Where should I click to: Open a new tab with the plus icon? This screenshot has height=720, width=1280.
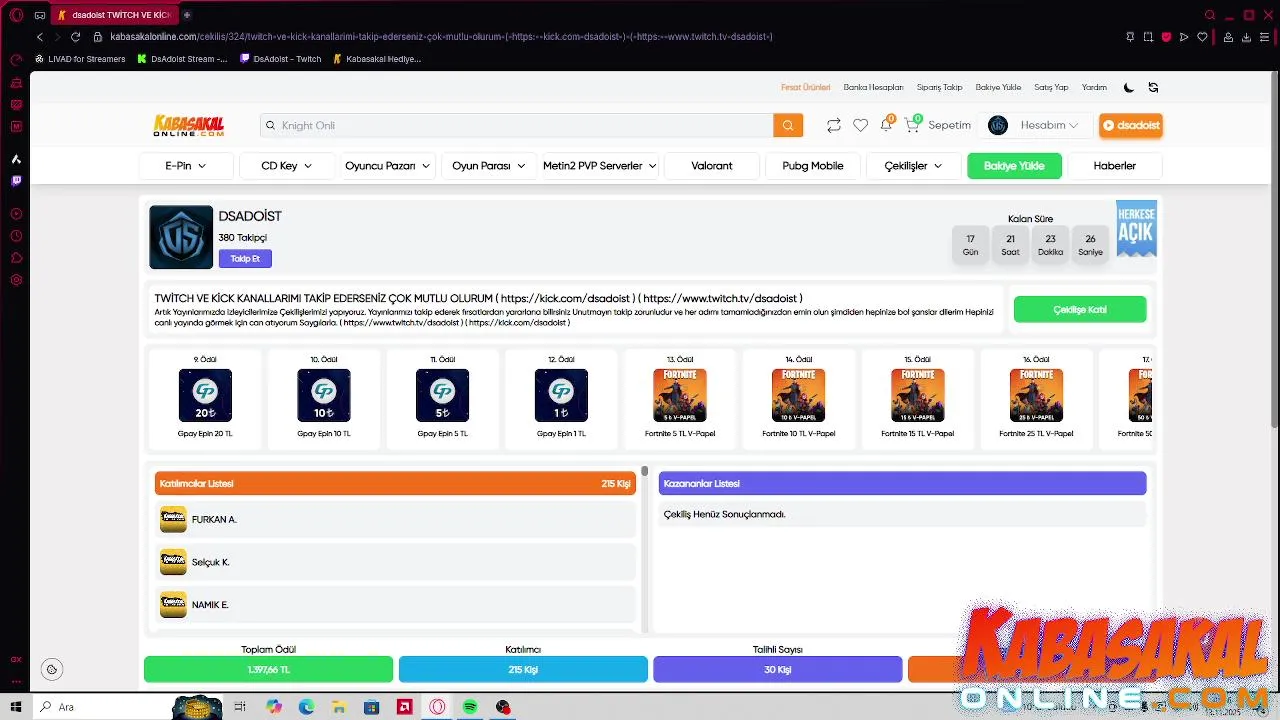pos(187,15)
